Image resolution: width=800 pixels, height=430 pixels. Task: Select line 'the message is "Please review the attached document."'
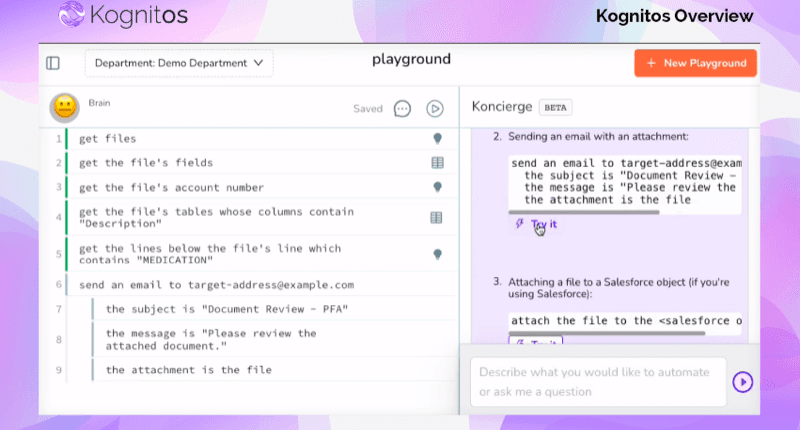click(211, 339)
